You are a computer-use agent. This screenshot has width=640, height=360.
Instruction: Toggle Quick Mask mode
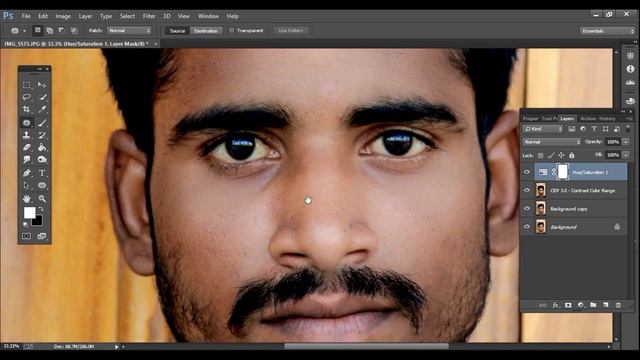coord(27,236)
